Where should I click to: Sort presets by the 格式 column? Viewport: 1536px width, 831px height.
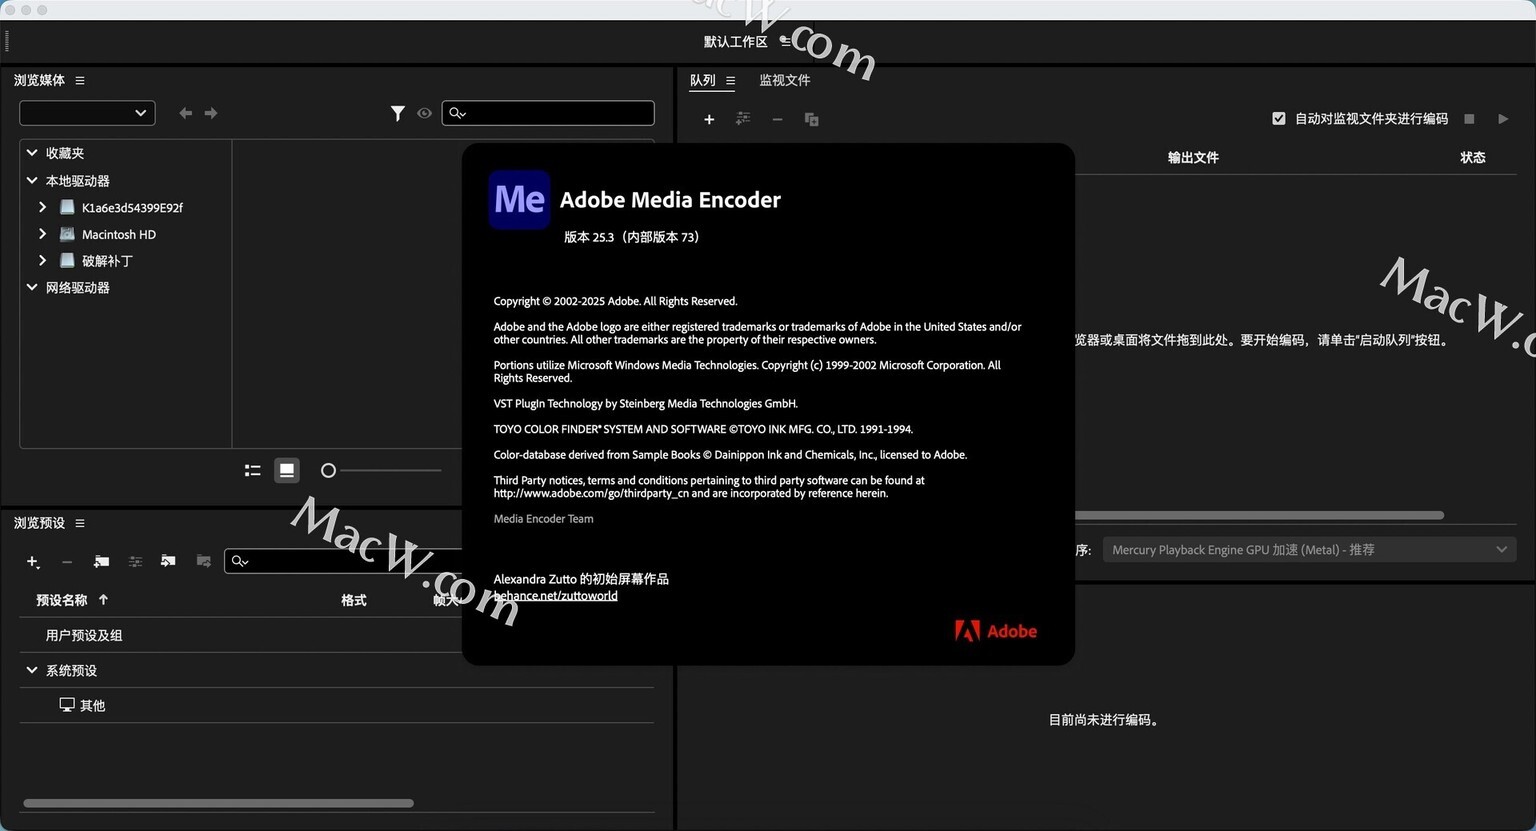click(x=354, y=600)
